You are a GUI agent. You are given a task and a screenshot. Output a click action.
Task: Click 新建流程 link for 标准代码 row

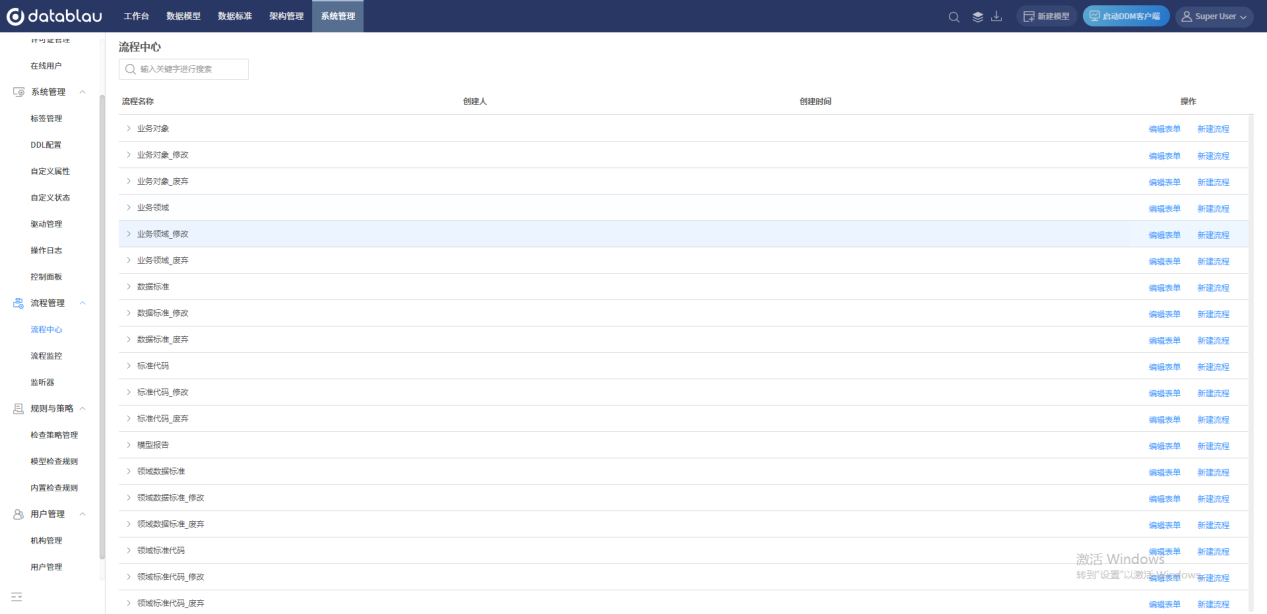pos(1213,367)
